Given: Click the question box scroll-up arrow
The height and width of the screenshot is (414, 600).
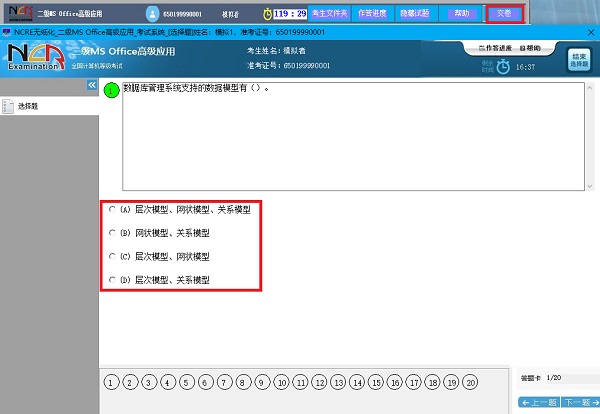Looking at the screenshot, I should point(590,88).
